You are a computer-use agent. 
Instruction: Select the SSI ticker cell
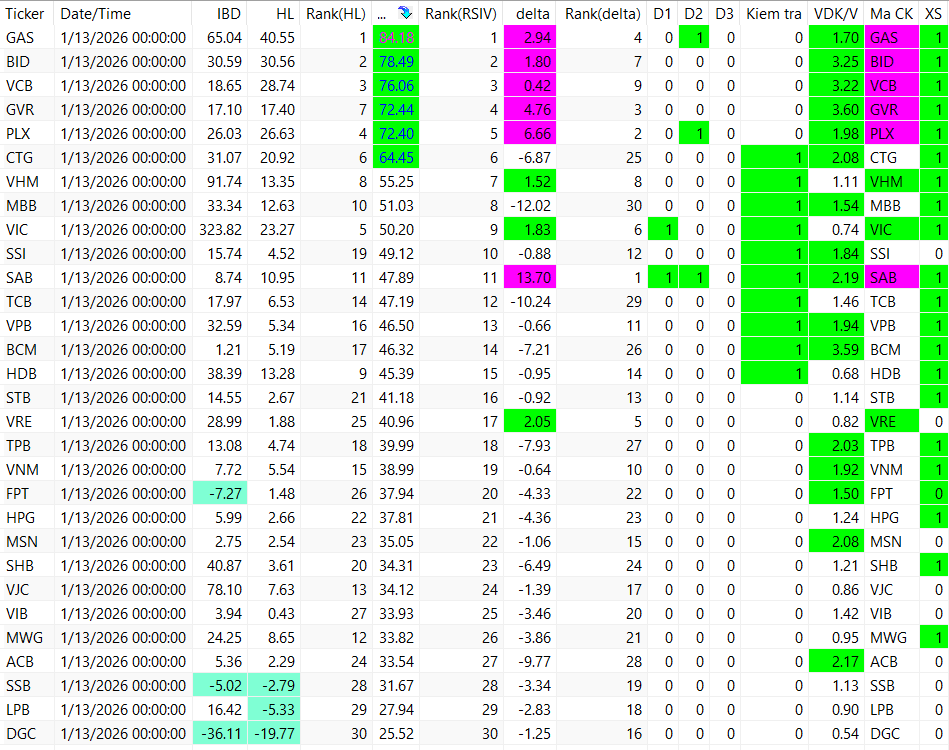pyautogui.click(x=27, y=254)
